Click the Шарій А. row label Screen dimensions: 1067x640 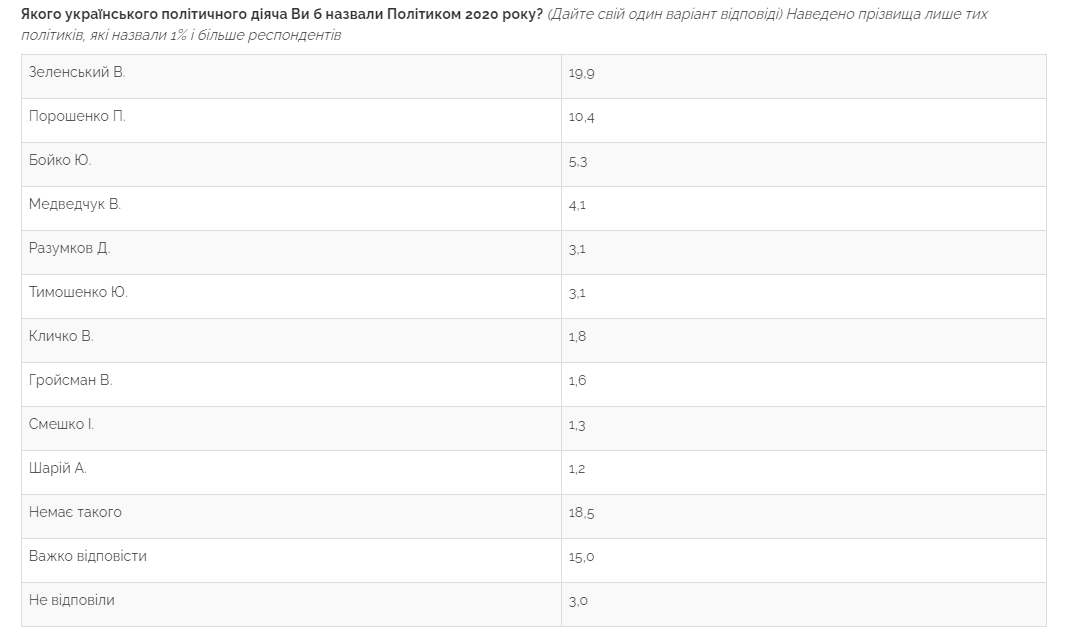pos(58,469)
